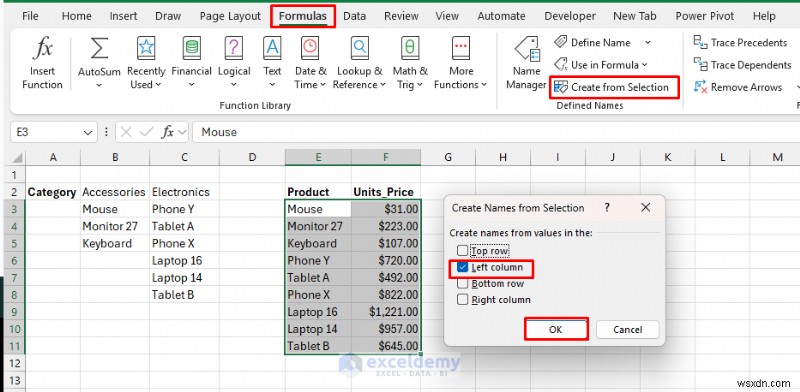800x392 pixels.
Task: Enable the Bottom row checkbox
Action: (x=462, y=283)
